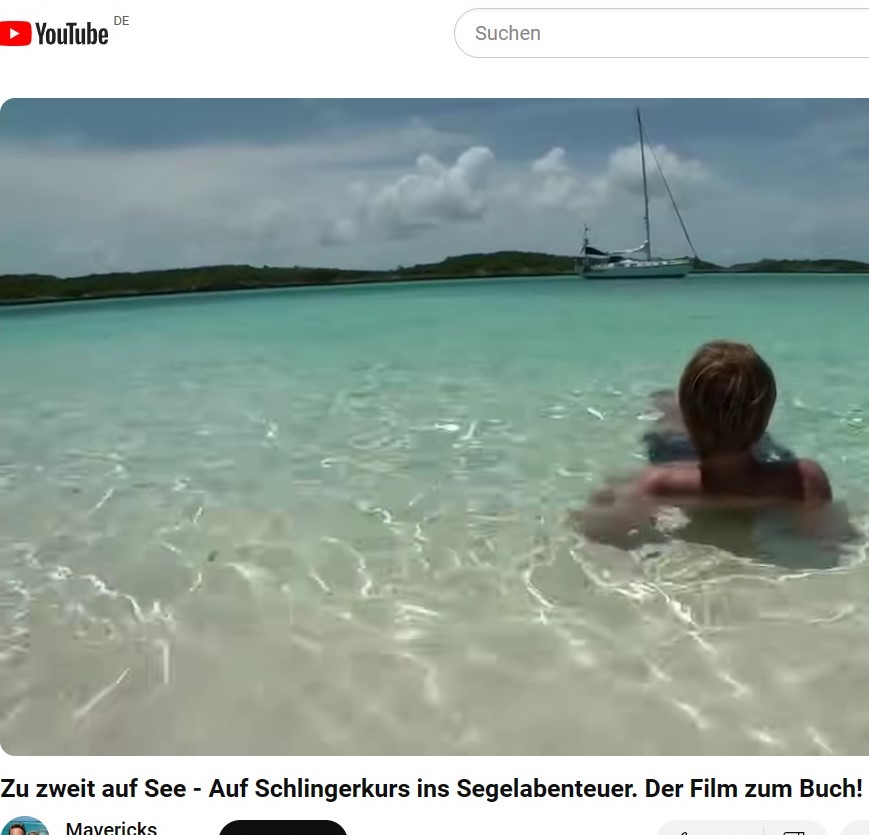Click the DE country code label

(121, 21)
